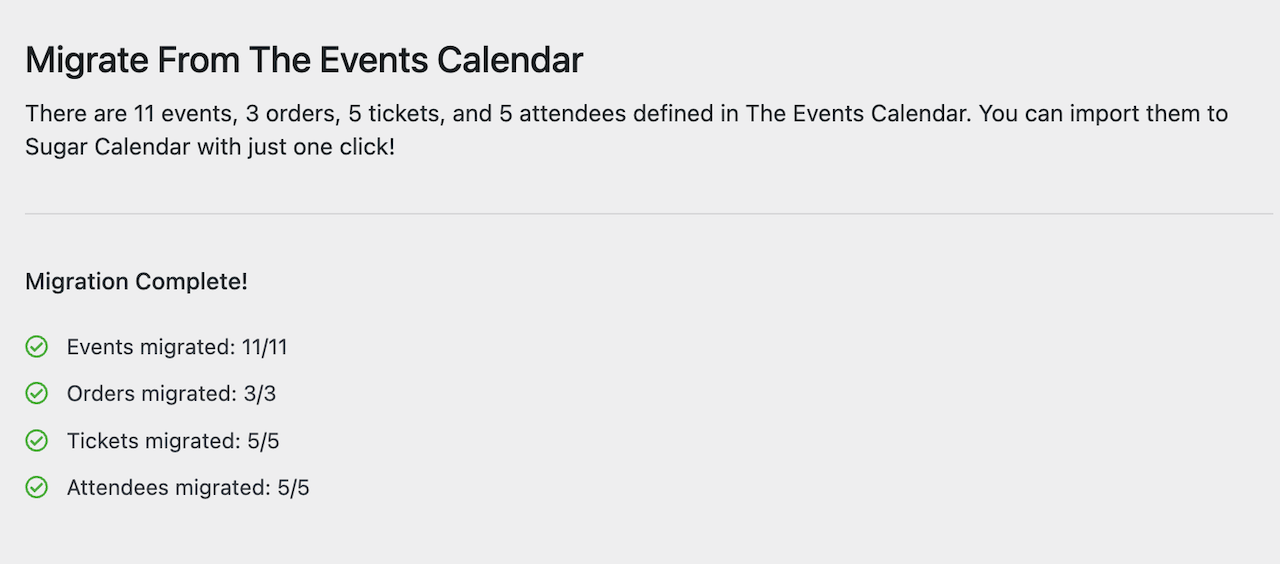Select the "Tickets migrated" status label
The width and height of the screenshot is (1280, 564).
point(151,441)
